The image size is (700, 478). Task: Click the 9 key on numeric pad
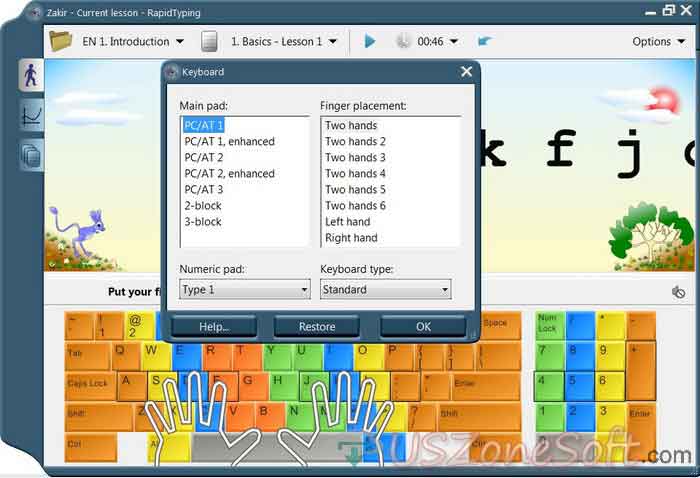[x=610, y=357]
